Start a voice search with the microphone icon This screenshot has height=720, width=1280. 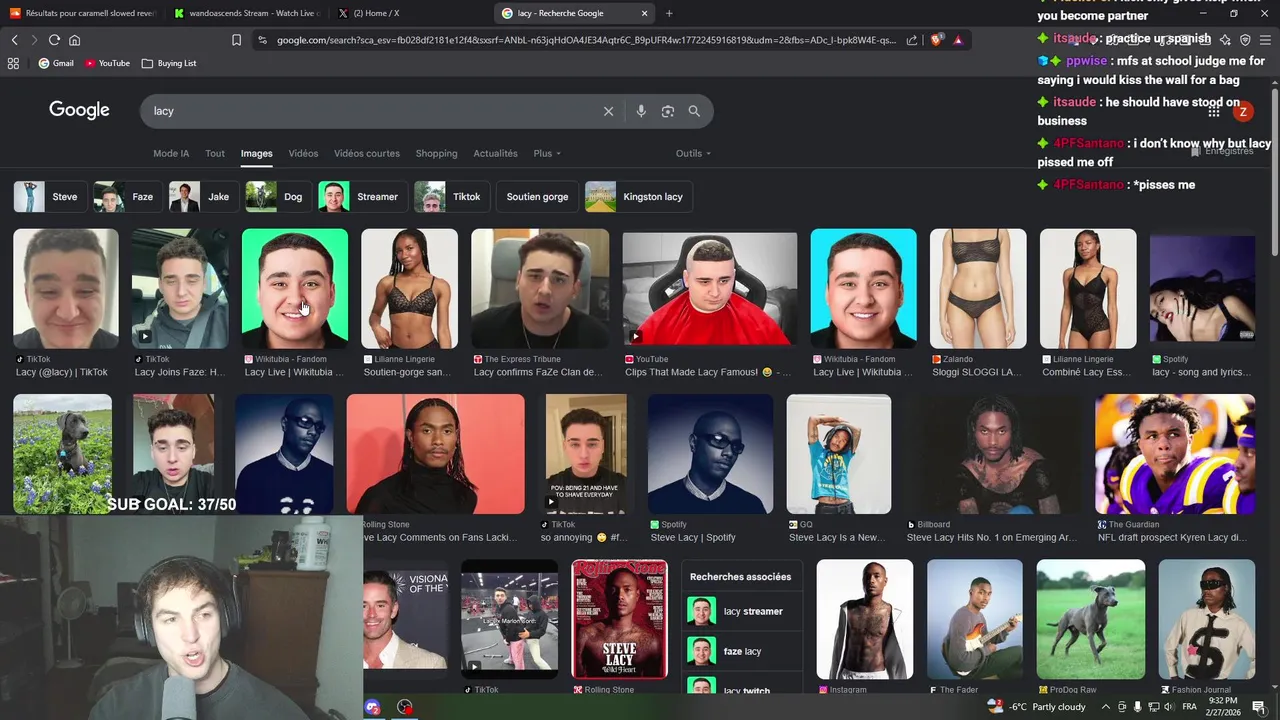pyautogui.click(x=641, y=111)
